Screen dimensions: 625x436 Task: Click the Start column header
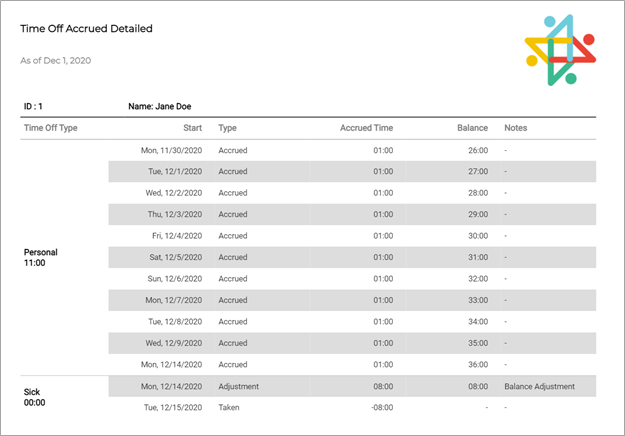(x=193, y=128)
